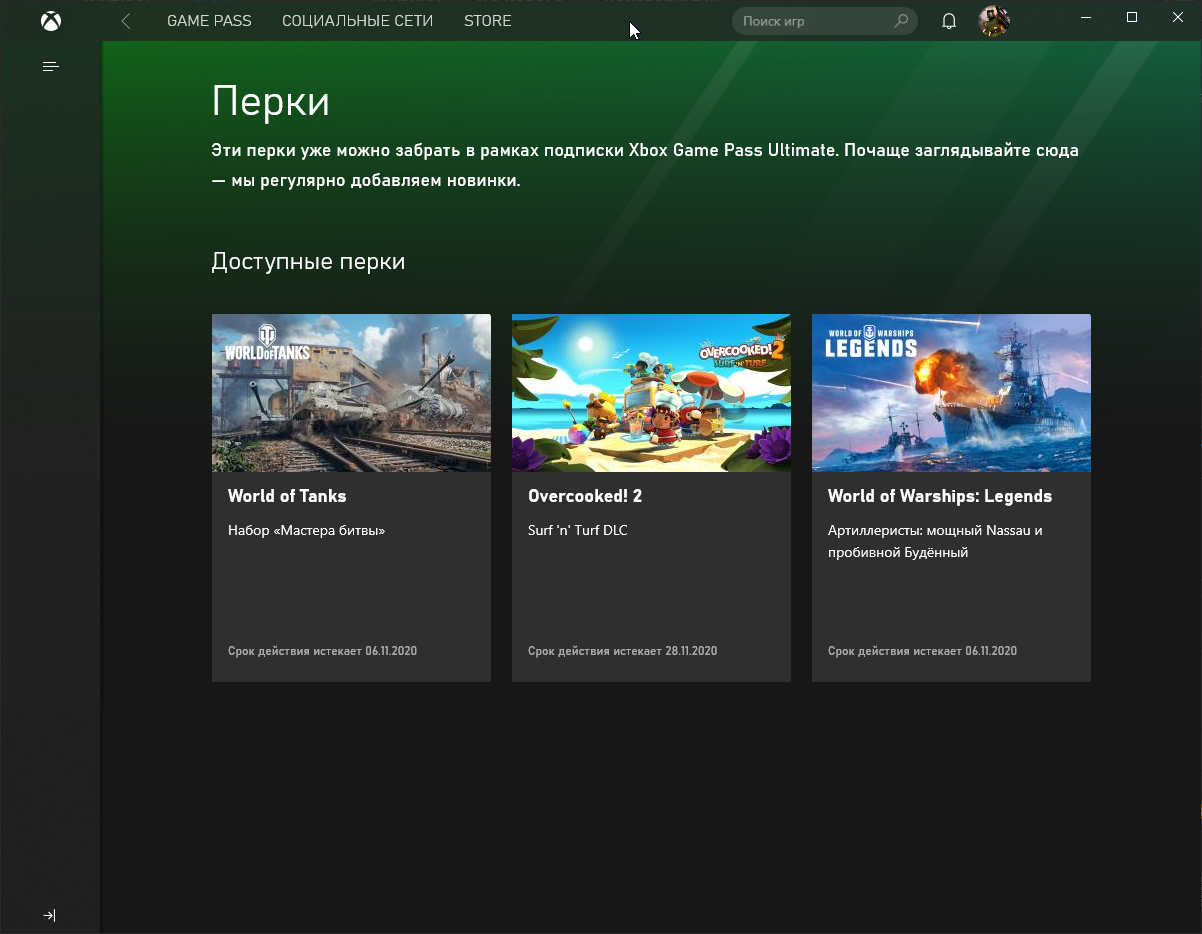1202x934 pixels.
Task: Click the Перки page heading
Action: coord(270,102)
